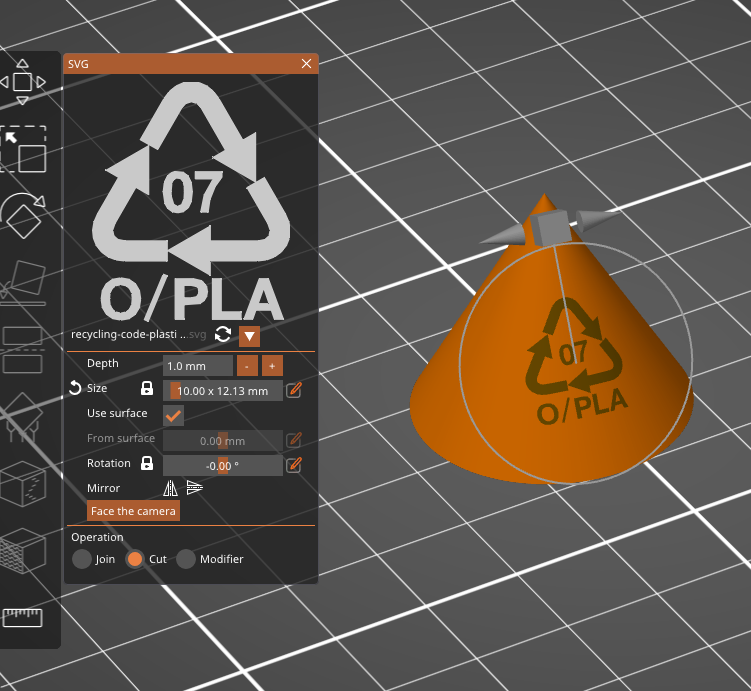Edit the Rotation value with pencil icon
Image resolution: width=751 pixels, height=691 pixels.
pyautogui.click(x=294, y=464)
